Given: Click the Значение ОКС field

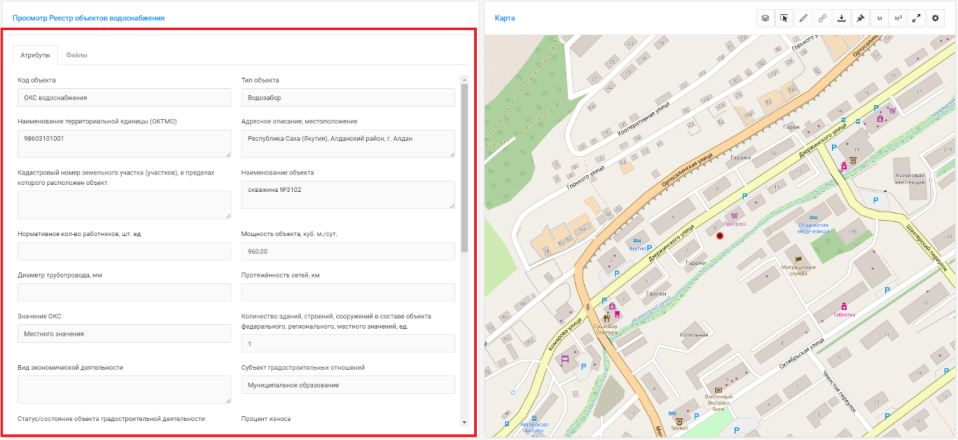Looking at the screenshot, I should click(124, 334).
